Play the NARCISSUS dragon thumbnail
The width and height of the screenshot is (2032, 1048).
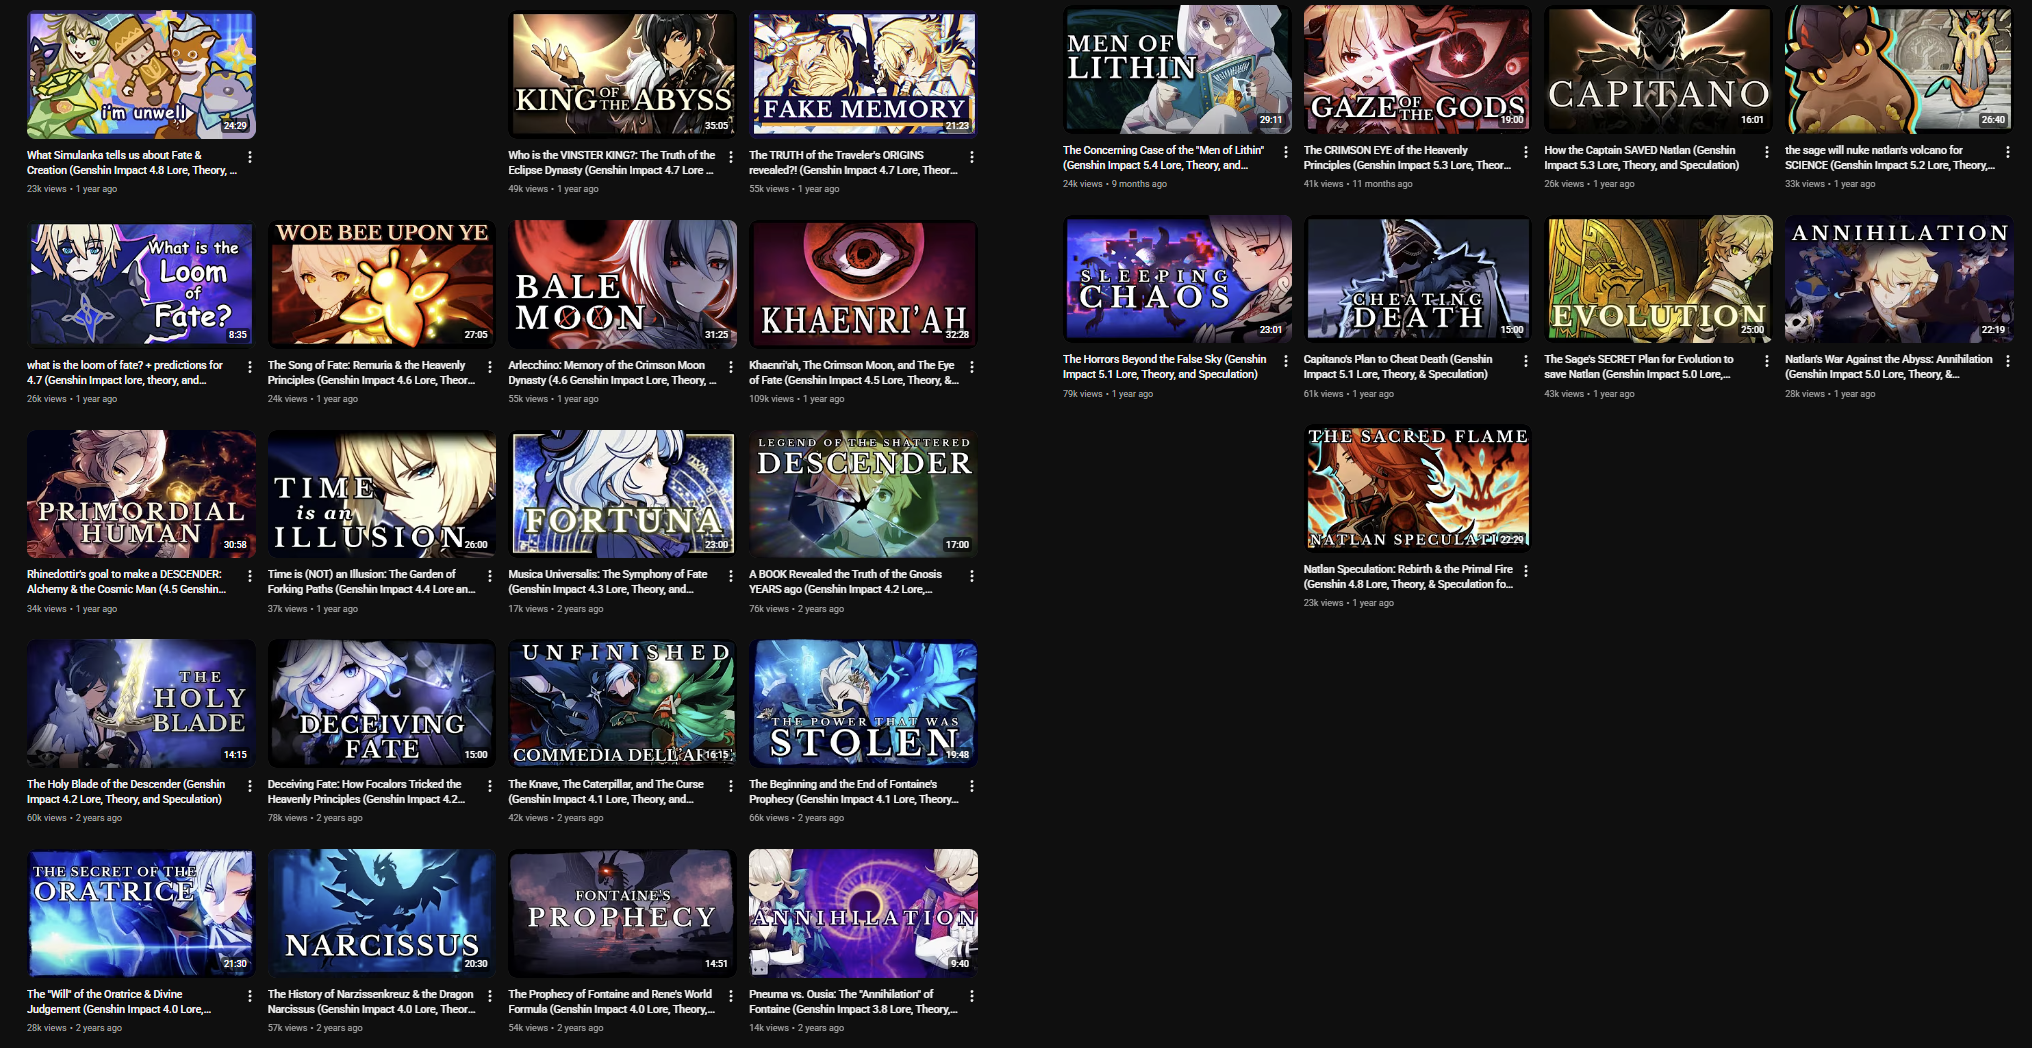coord(382,913)
